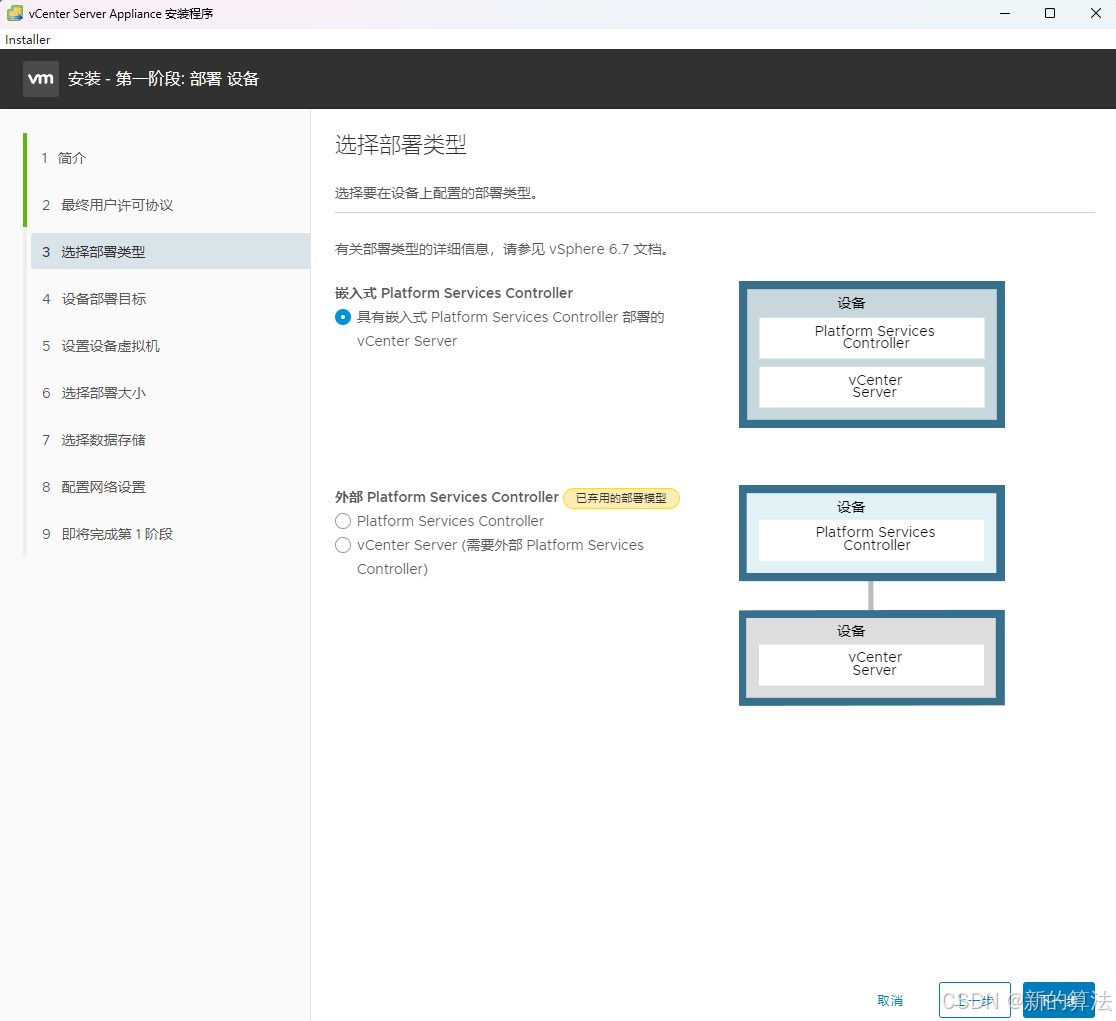Maximize the installer window
The image size is (1116, 1021).
(1050, 14)
